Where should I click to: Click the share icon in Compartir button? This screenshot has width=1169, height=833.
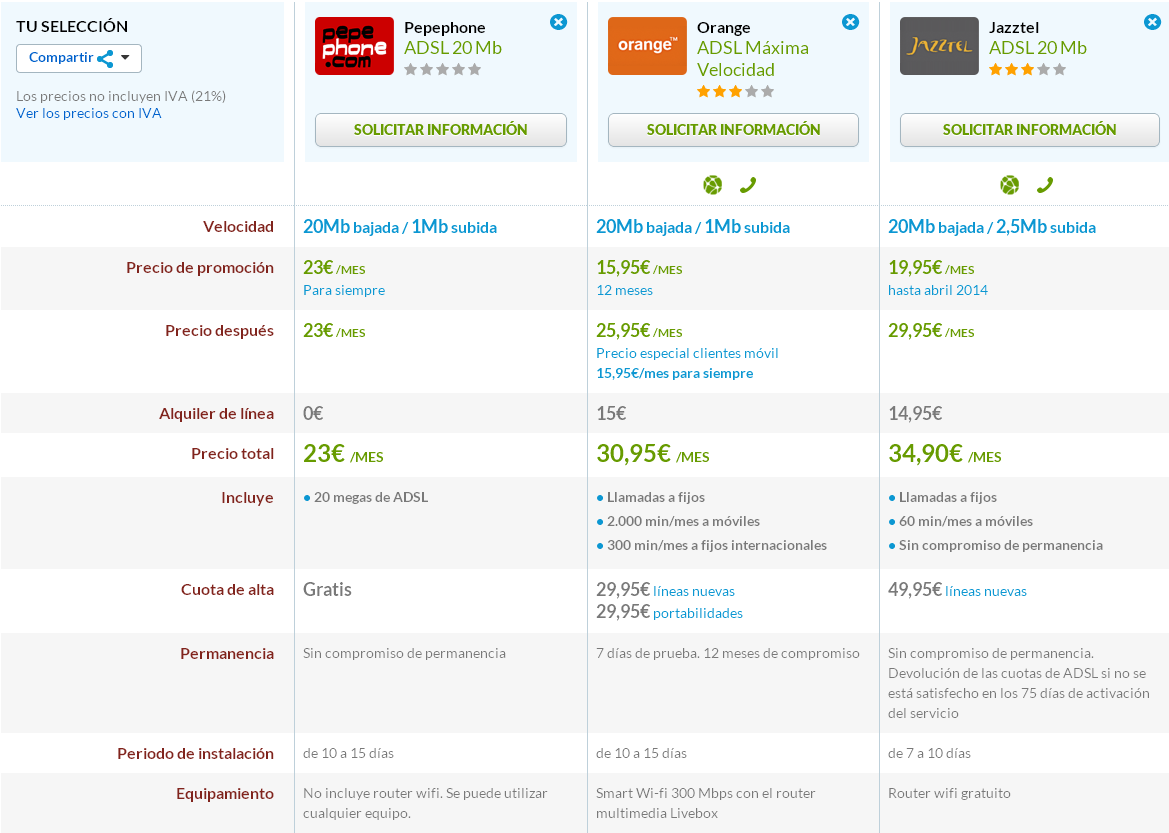click(105, 58)
